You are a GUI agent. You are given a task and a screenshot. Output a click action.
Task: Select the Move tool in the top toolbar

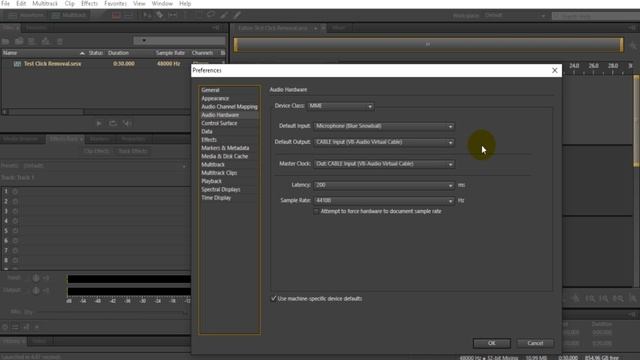[x=147, y=15]
